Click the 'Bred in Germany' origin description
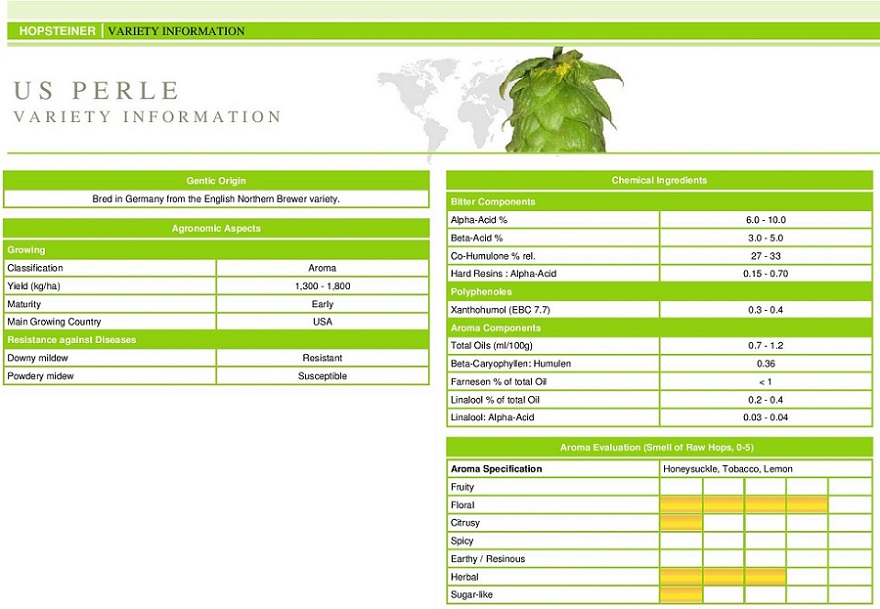Viewport: 880px width, 609px height. 216,199
